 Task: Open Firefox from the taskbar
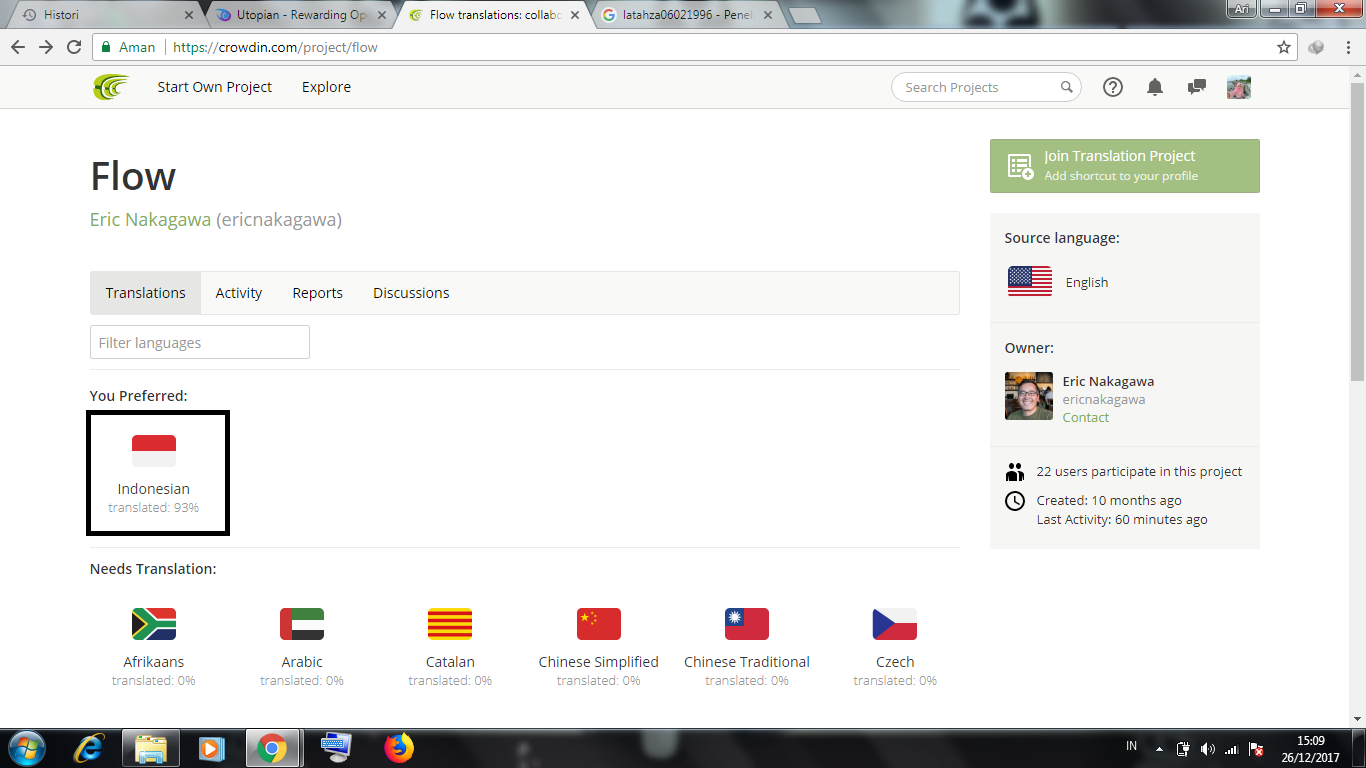pos(398,748)
